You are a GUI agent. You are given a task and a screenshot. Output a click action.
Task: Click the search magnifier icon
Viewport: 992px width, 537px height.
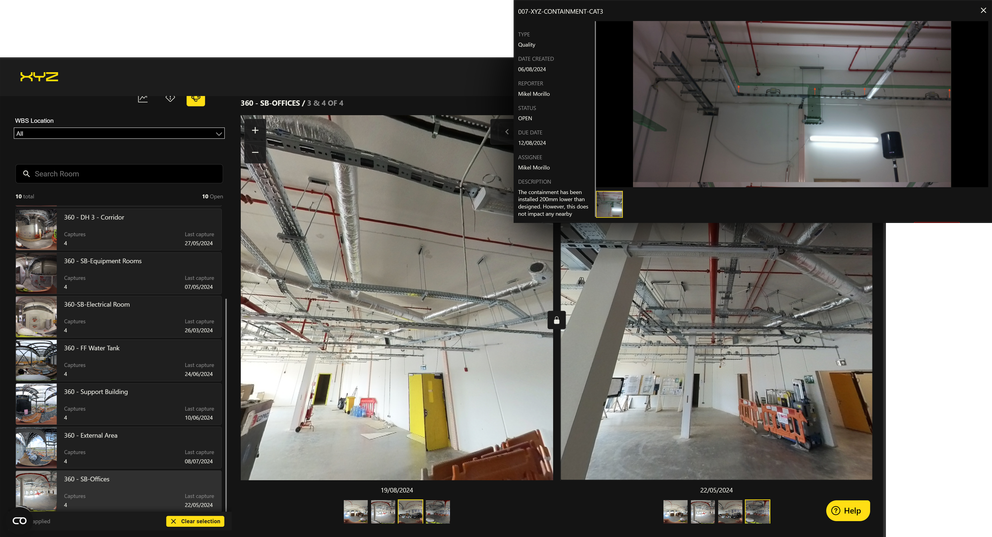click(x=26, y=173)
